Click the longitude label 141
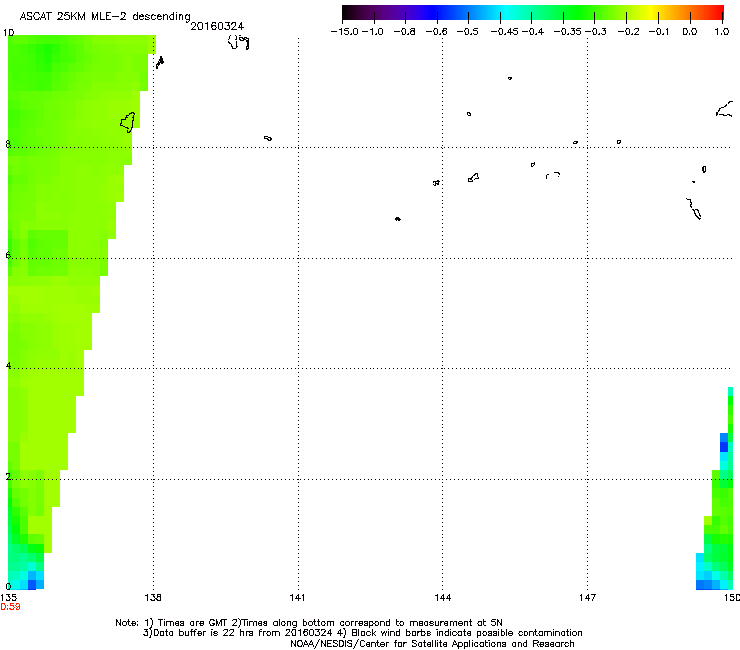Screen dimensions: 740x650 [x=297, y=598]
